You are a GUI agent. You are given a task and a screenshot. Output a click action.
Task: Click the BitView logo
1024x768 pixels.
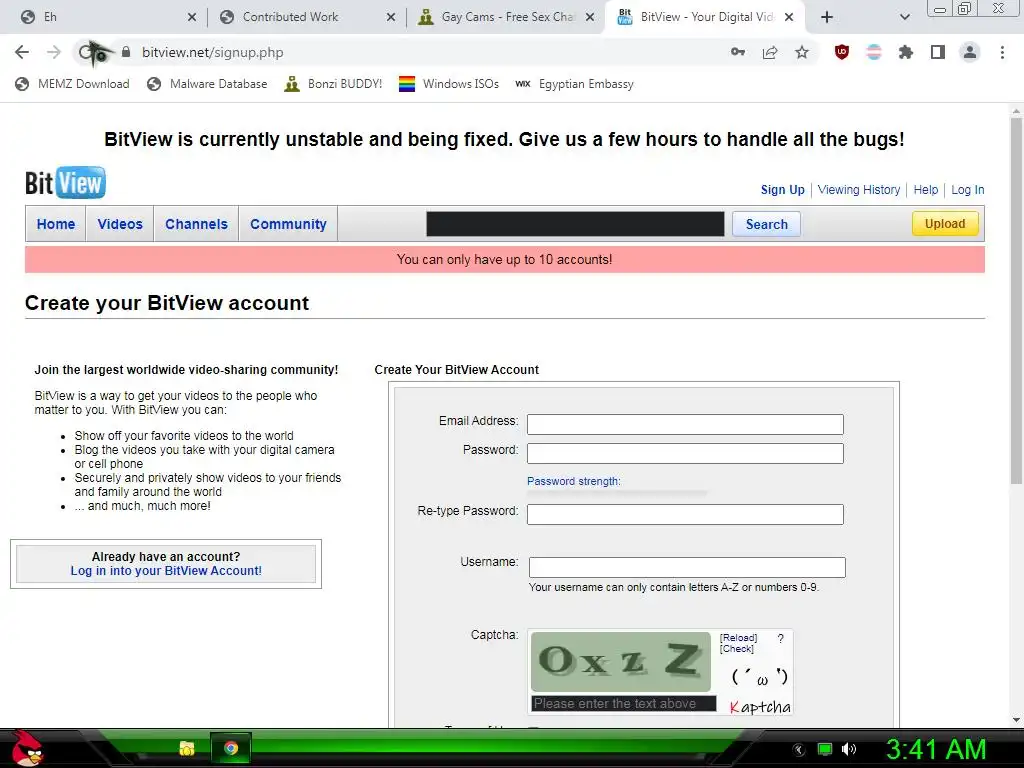coord(65,183)
